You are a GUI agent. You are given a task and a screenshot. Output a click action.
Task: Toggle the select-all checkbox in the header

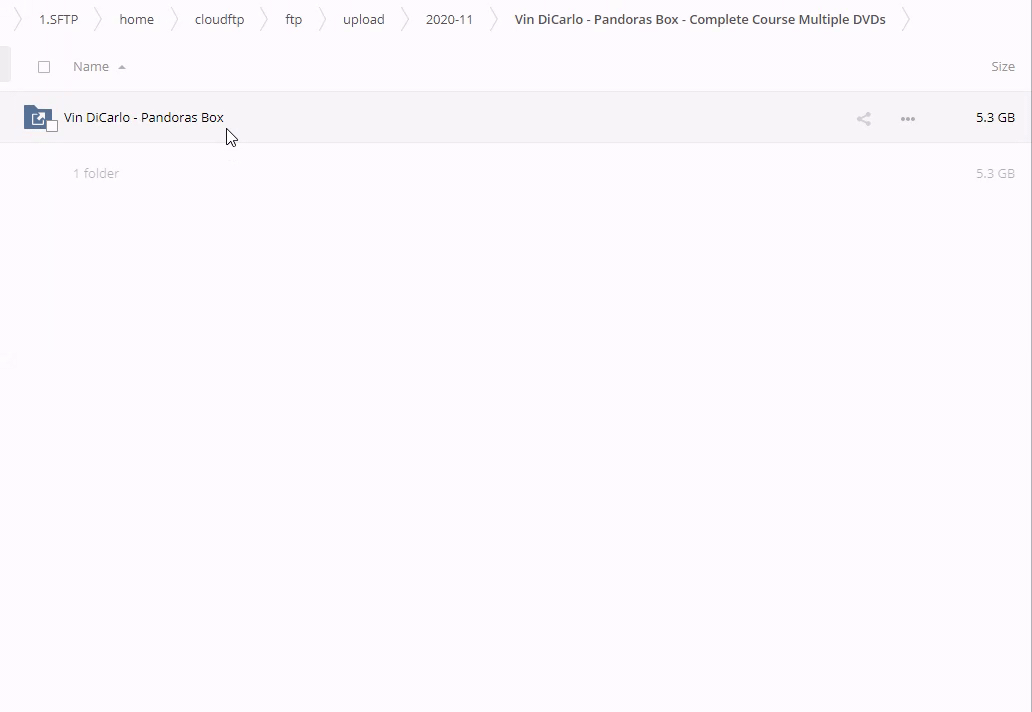pyautogui.click(x=44, y=67)
